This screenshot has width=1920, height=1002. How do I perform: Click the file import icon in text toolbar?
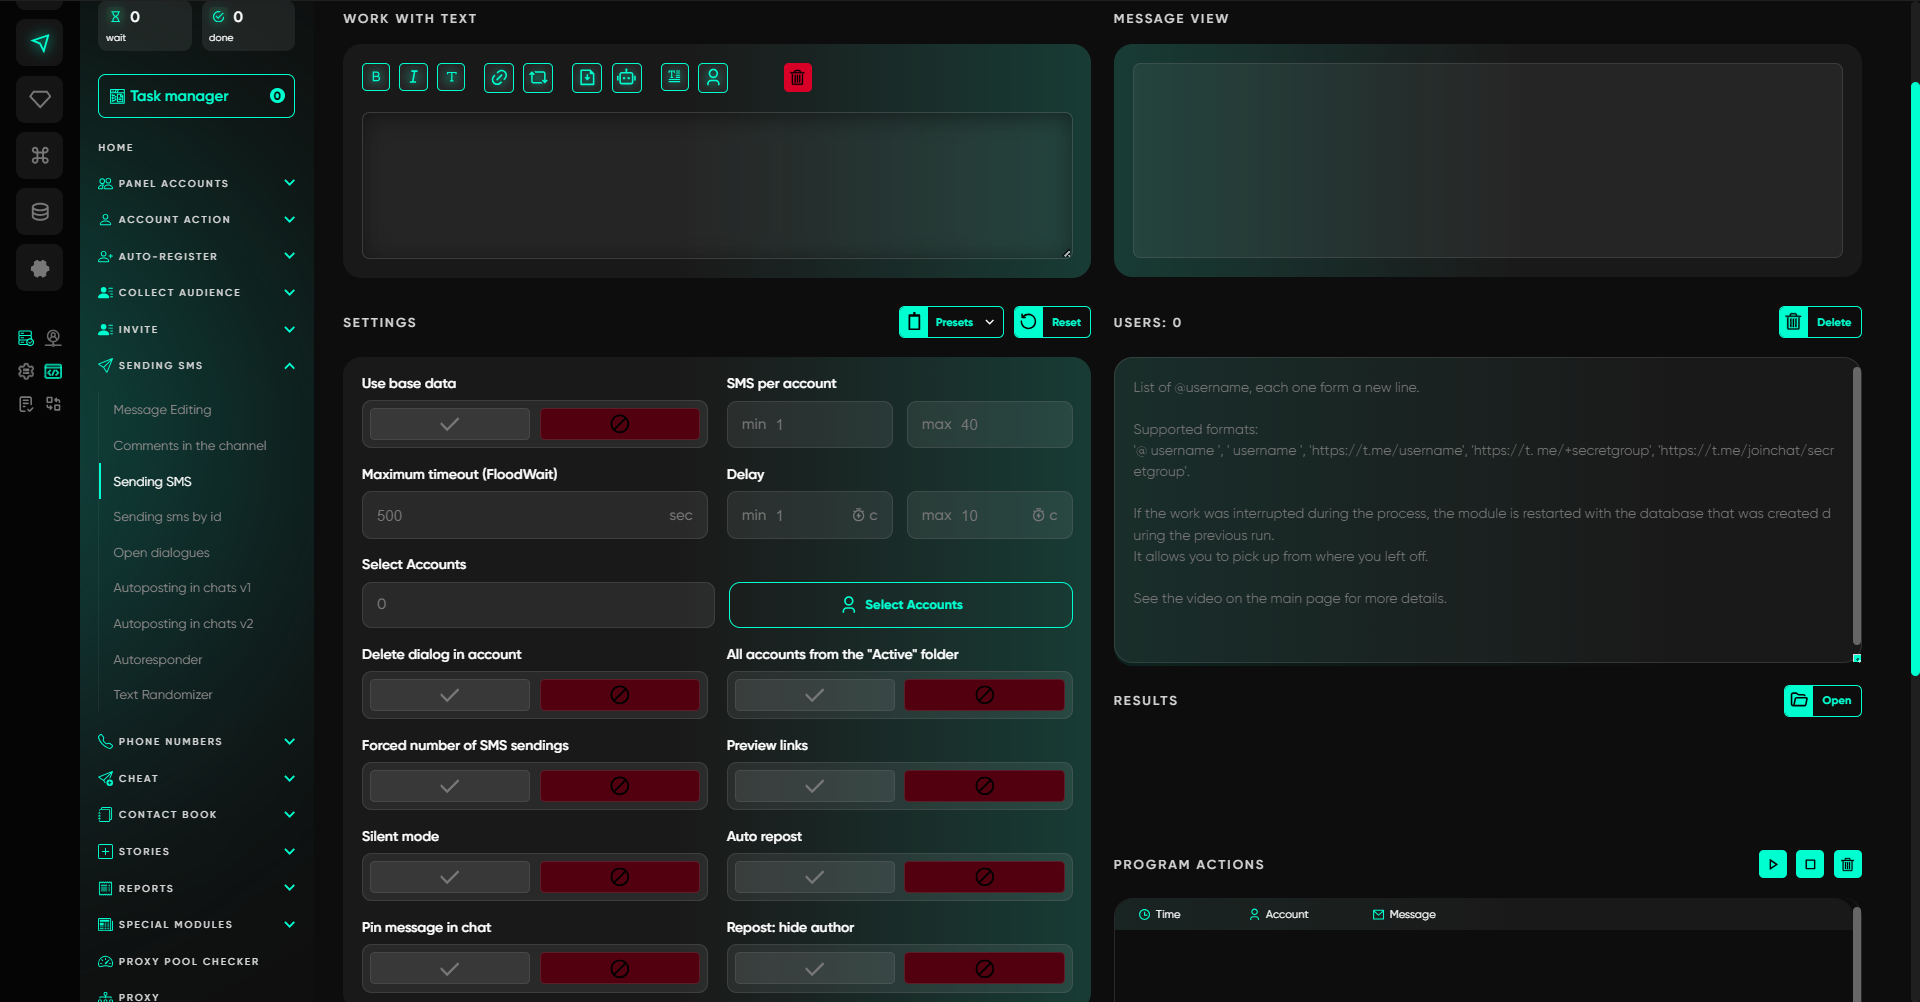587,77
